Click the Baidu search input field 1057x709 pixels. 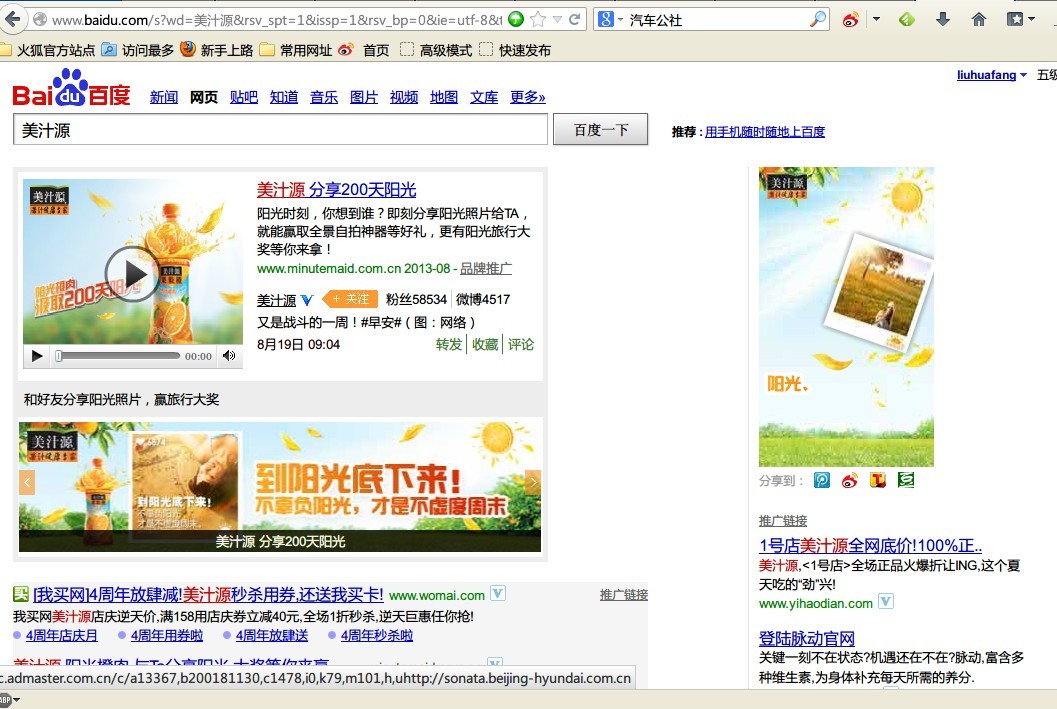[280, 129]
